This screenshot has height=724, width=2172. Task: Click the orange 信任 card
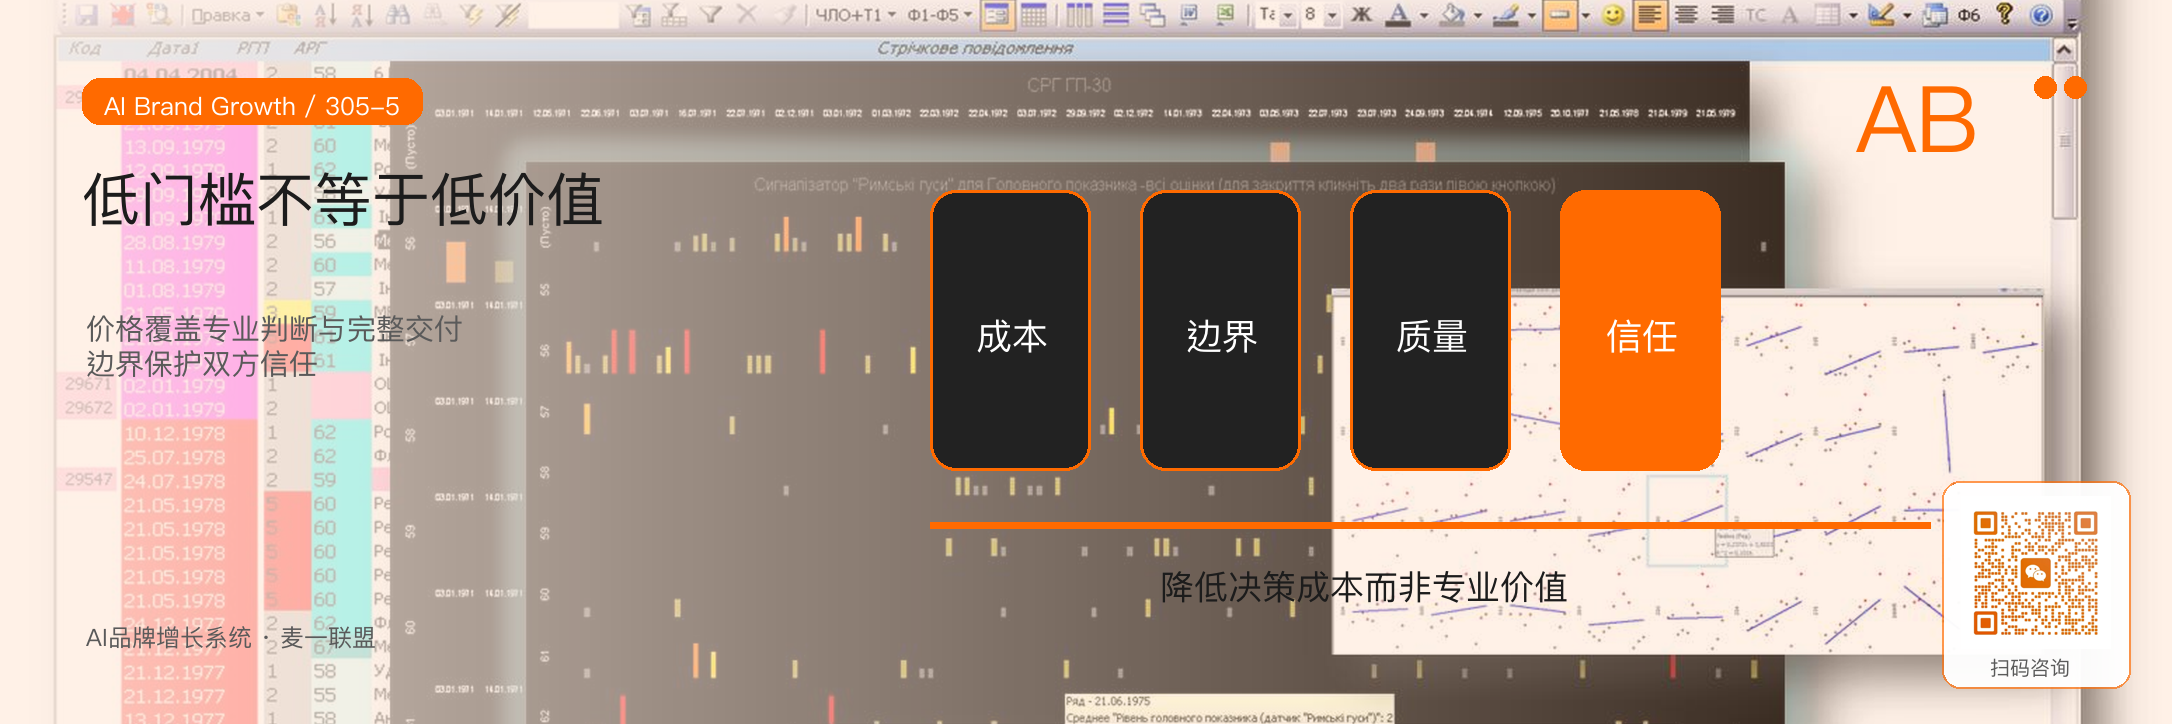1641,331
